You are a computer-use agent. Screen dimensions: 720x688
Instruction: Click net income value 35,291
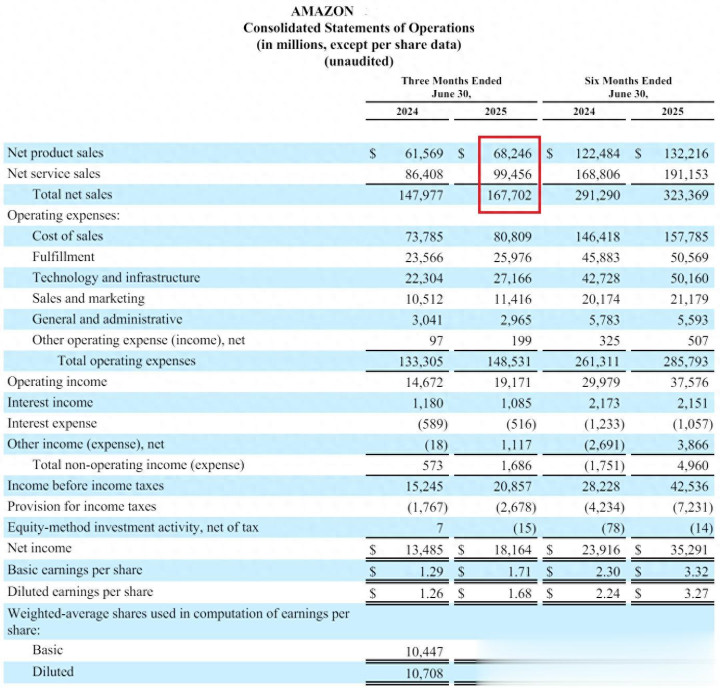689,550
